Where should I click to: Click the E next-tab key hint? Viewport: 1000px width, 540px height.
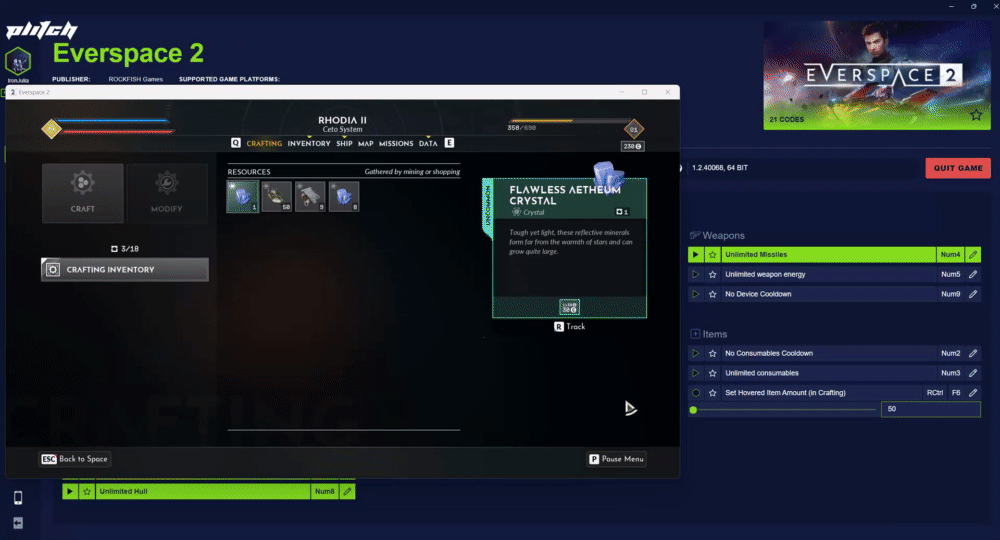450,143
